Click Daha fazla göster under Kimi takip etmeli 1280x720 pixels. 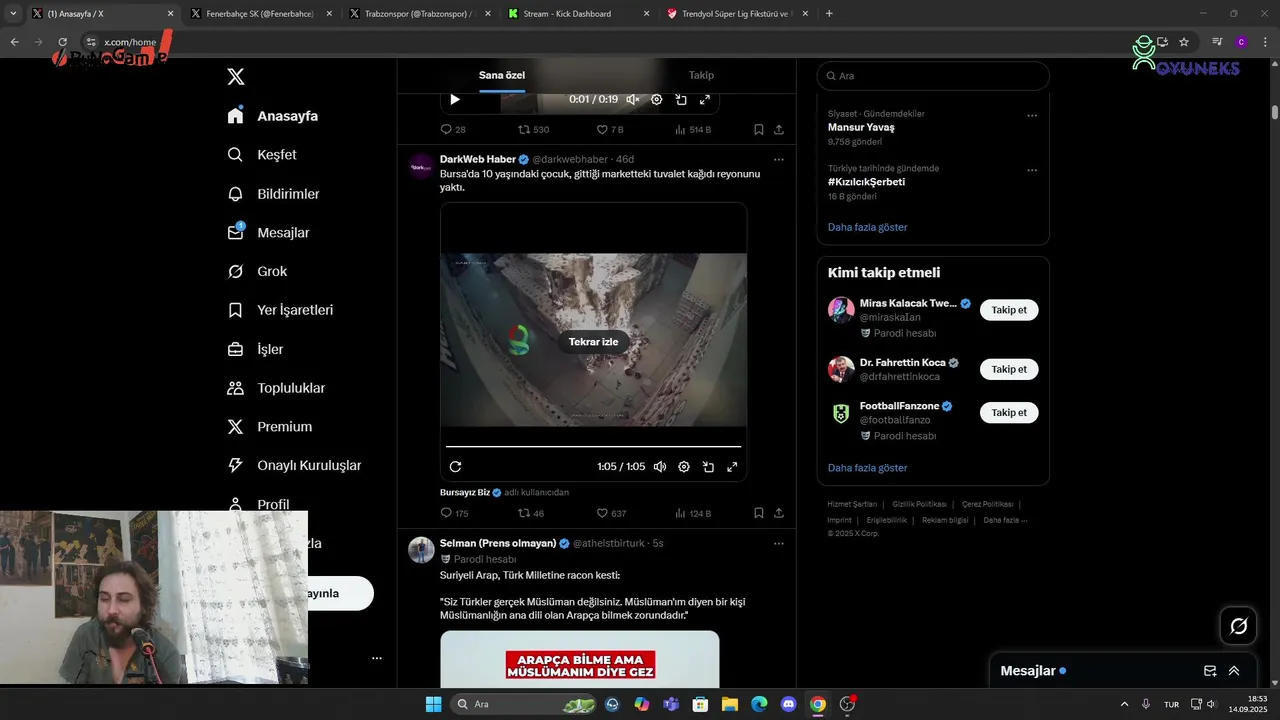(868, 468)
